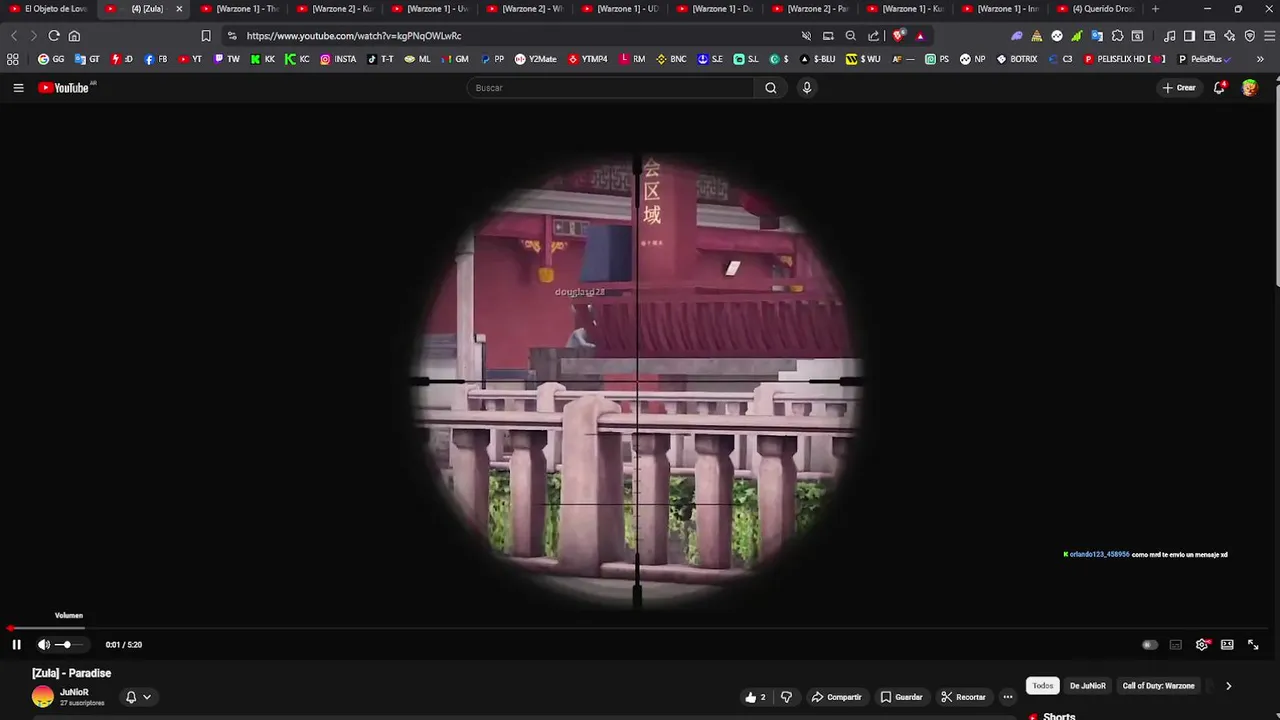Click the Recortar clip button

click(x=963, y=697)
